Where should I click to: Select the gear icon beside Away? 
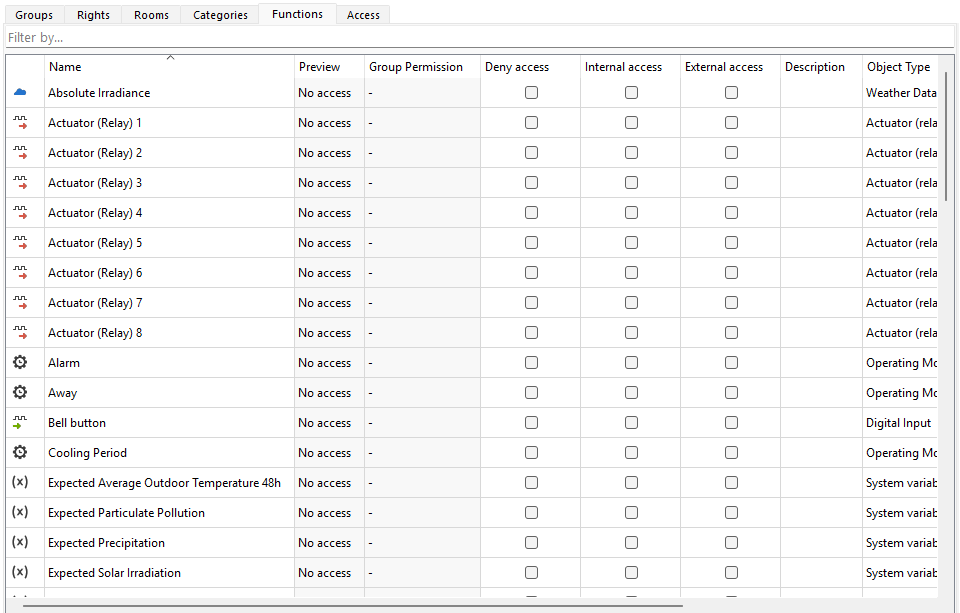pos(20,393)
